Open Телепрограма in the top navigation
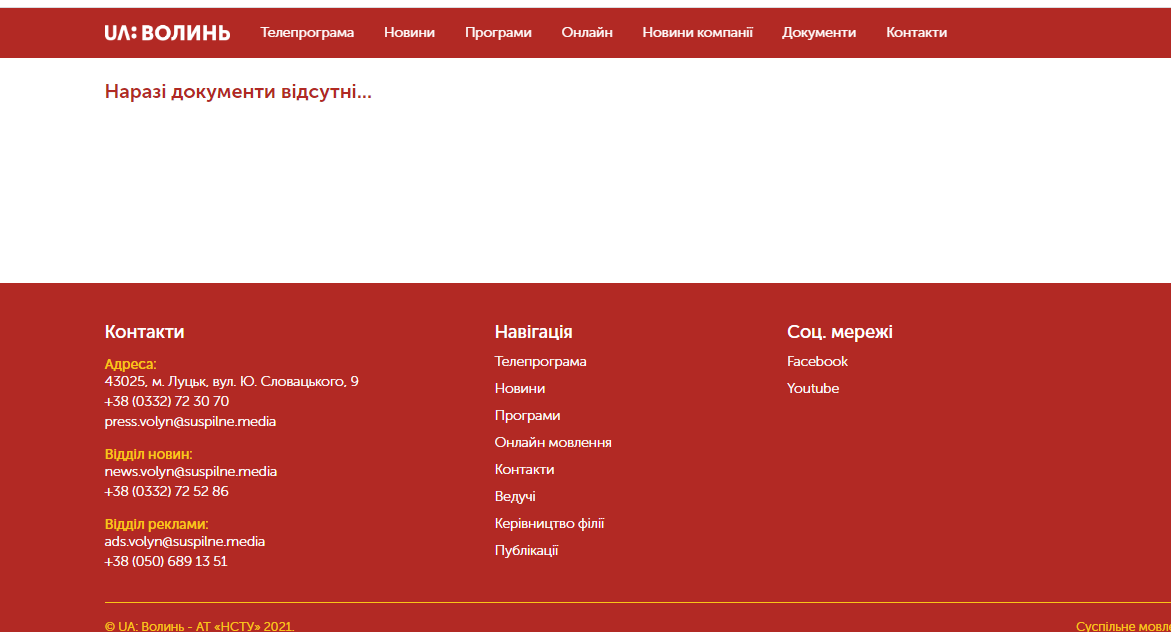1171x632 pixels. [x=307, y=32]
